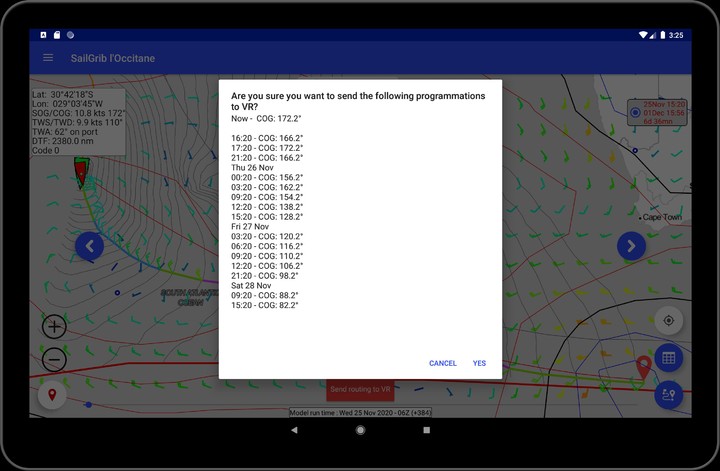
Task: Tap the red waypoint pin button
Action: [52, 395]
